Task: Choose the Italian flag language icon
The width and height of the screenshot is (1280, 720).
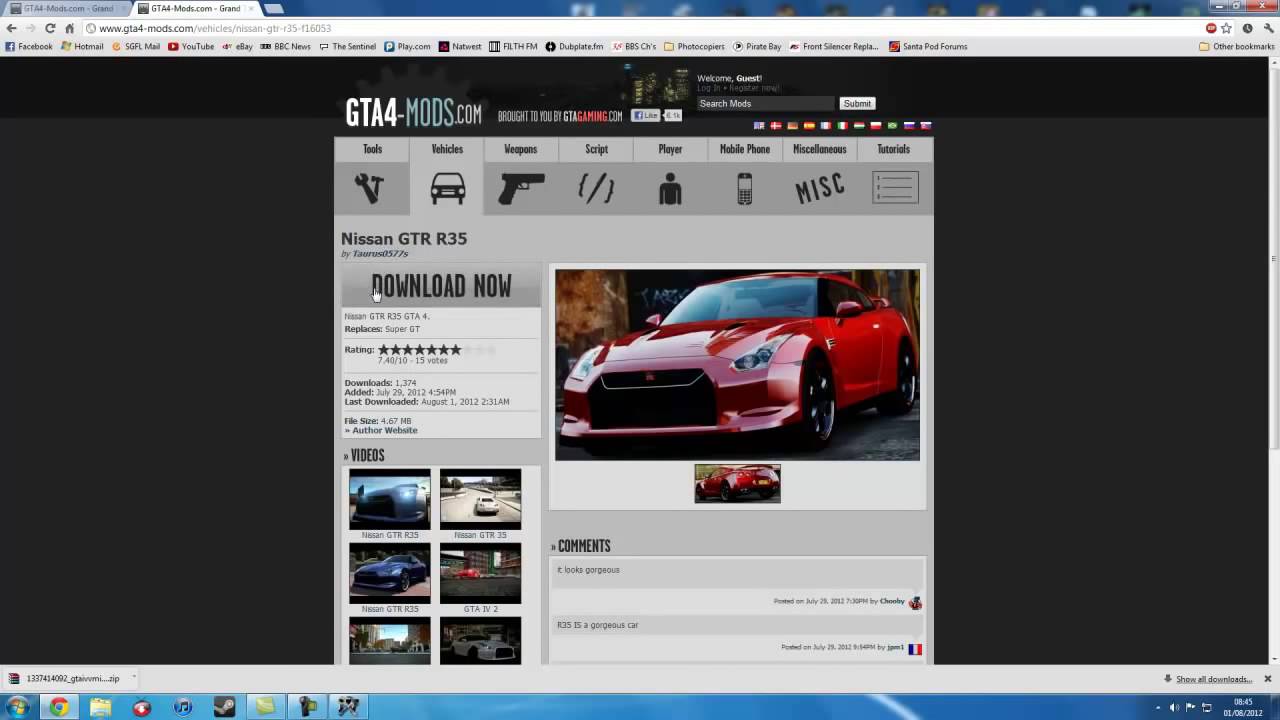Action: click(x=842, y=126)
